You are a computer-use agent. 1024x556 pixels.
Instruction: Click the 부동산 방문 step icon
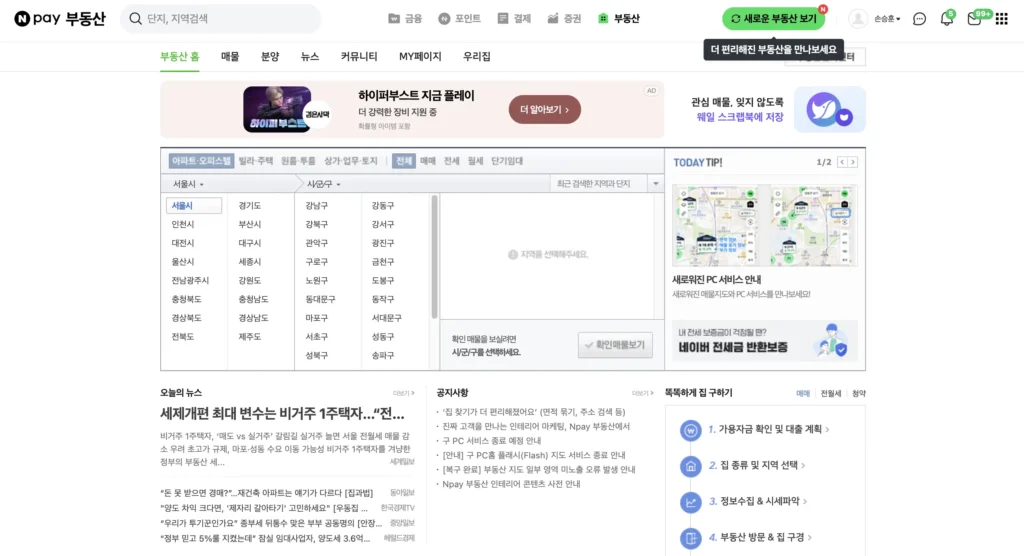point(690,538)
